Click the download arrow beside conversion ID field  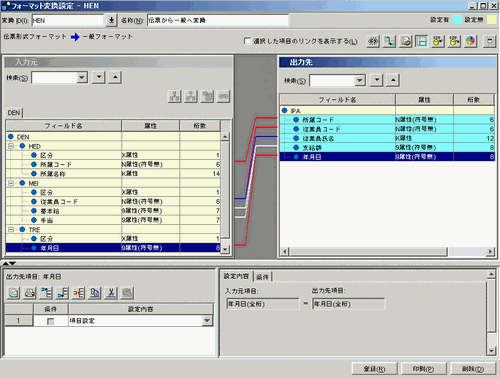coord(111,20)
